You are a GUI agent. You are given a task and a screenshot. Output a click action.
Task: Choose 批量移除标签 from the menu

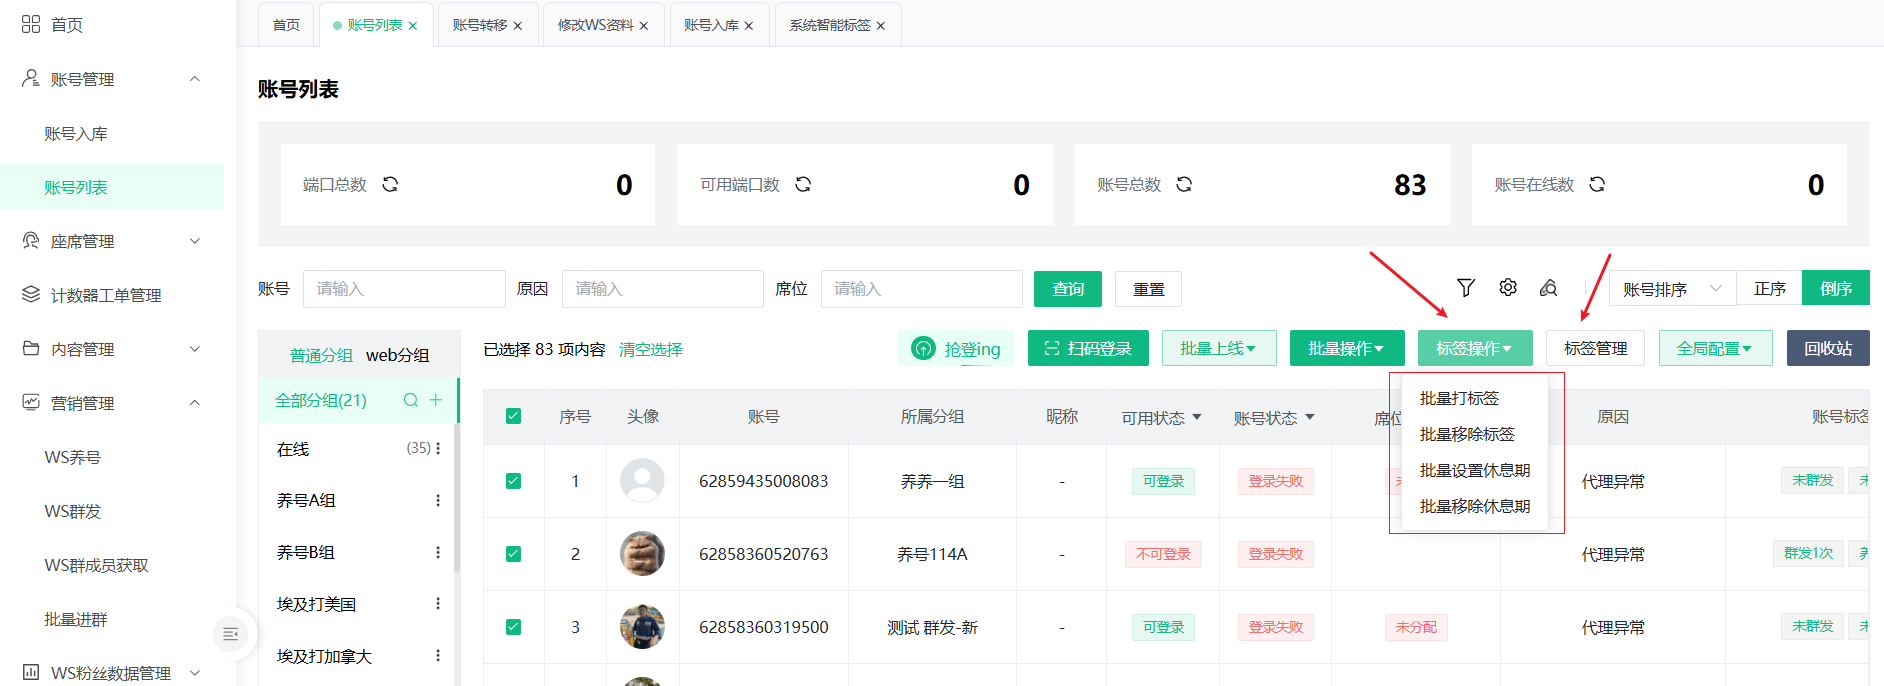tap(1475, 434)
